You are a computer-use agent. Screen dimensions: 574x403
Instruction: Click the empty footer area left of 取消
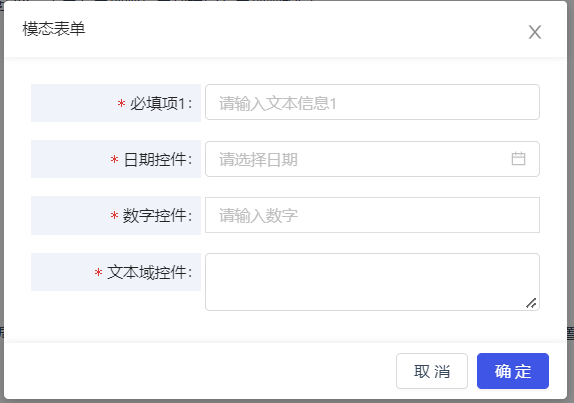[x=200, y=371]
